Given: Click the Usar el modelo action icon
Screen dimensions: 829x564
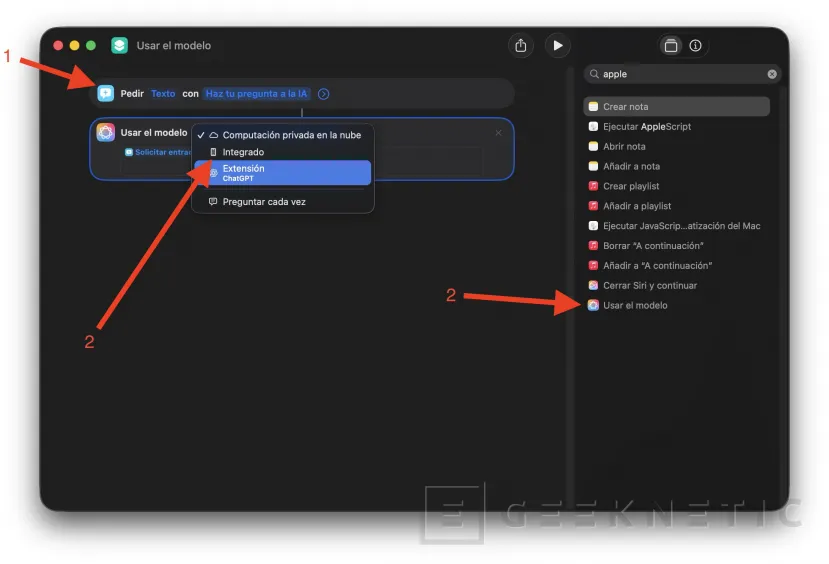Looking at the screenshot, I should pos(105,132).
